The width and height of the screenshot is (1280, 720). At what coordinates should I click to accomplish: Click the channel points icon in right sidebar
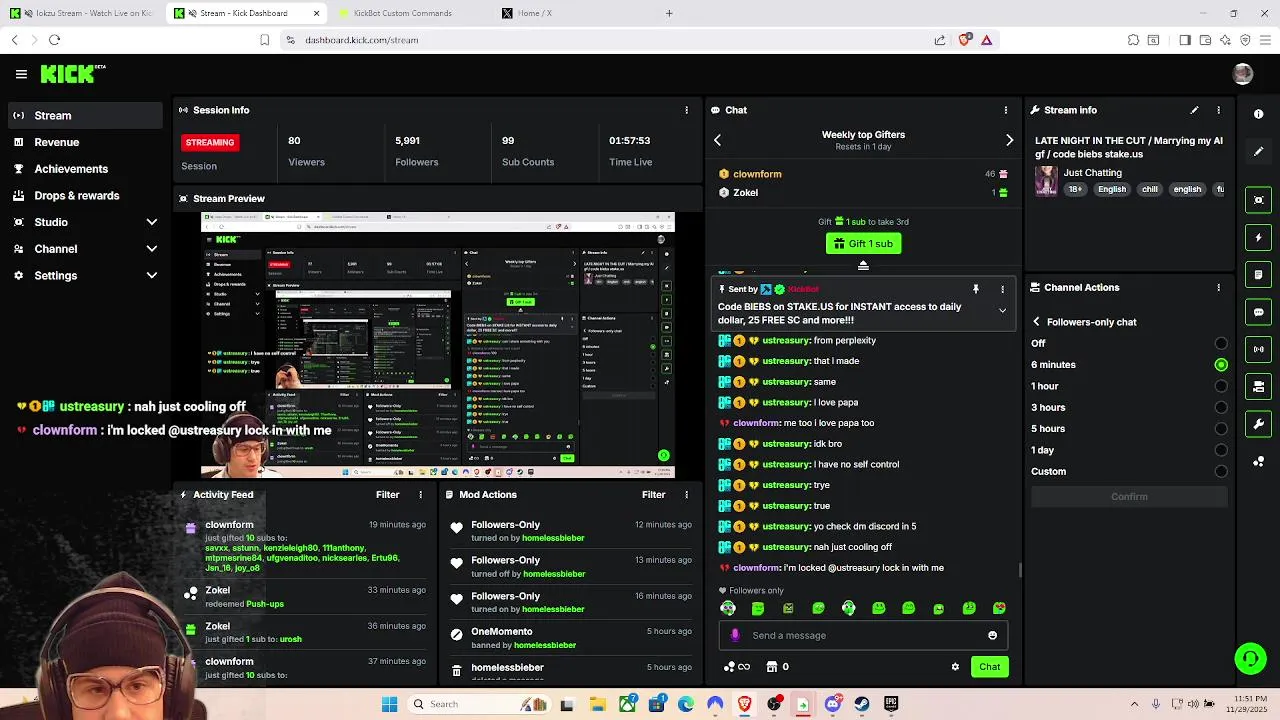1259,461
